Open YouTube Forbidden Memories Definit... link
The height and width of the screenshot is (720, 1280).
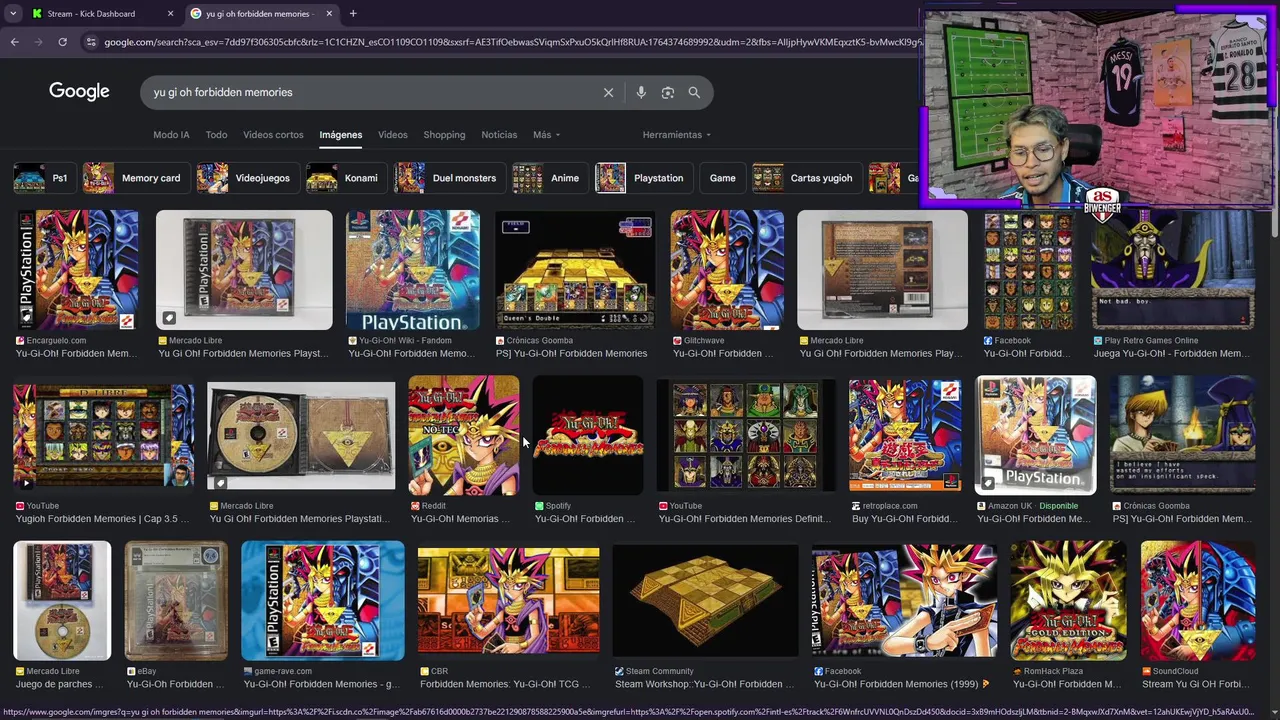coord(744,519)
